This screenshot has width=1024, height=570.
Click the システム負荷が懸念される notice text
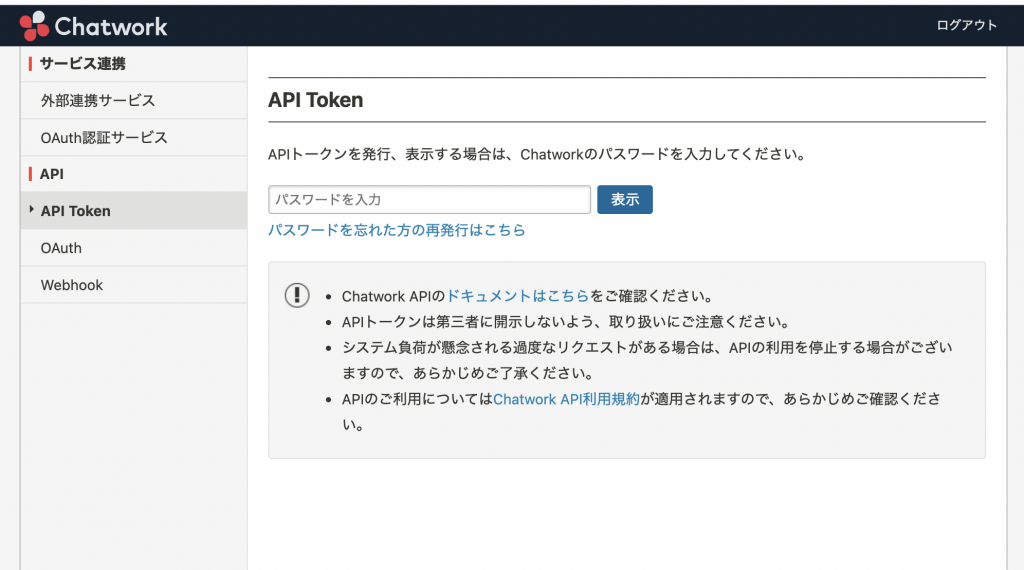(x=647, y=360)
